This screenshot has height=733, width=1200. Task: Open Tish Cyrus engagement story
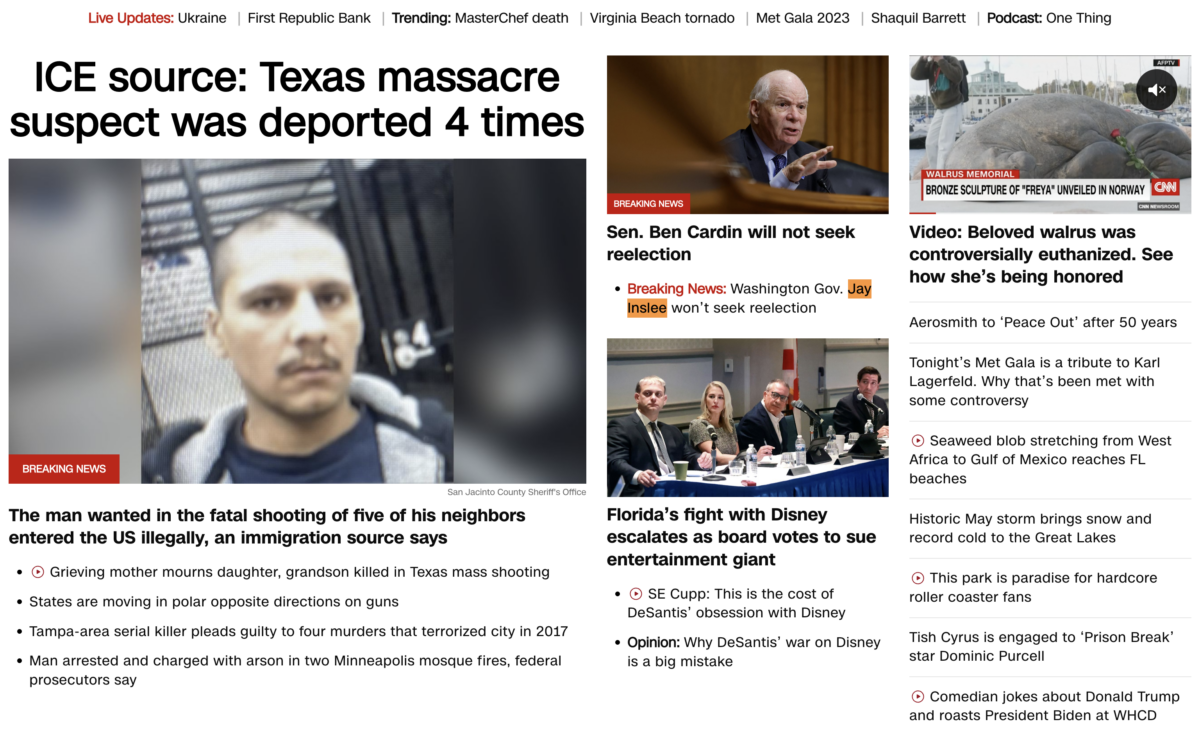click(1041, 646)
